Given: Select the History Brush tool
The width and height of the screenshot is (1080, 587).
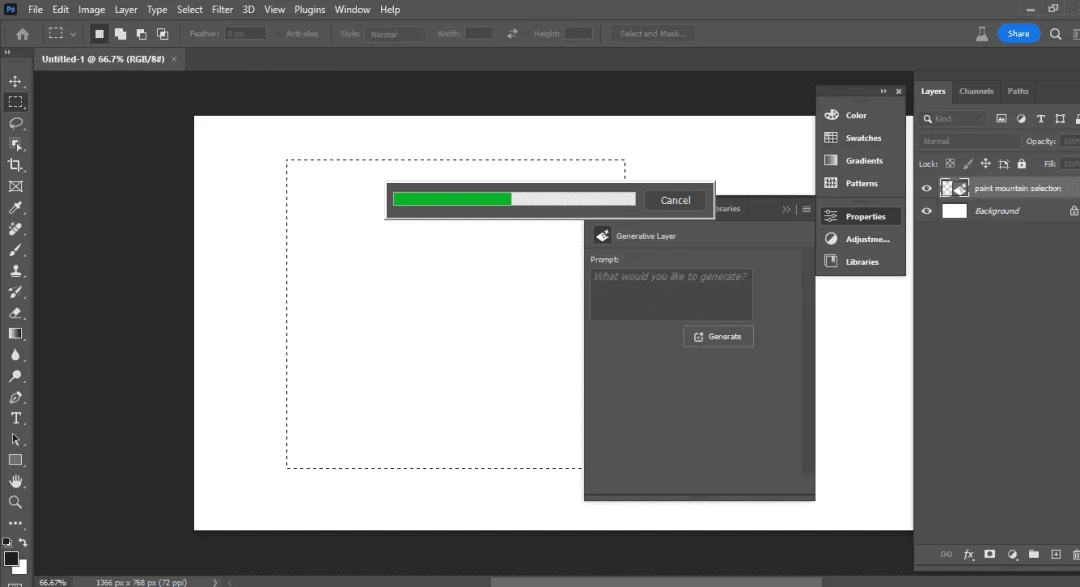Looking at the screenshot, I should [x=15, y=291].
